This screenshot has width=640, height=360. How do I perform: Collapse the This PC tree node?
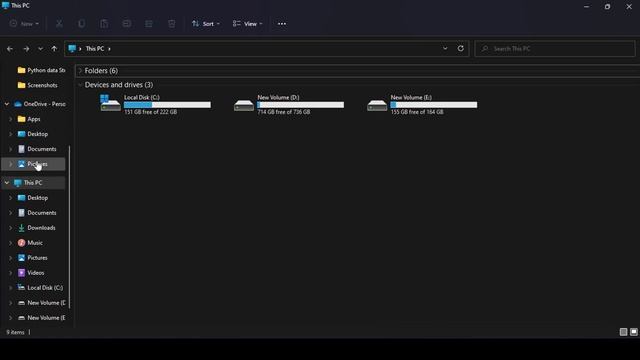7,182
